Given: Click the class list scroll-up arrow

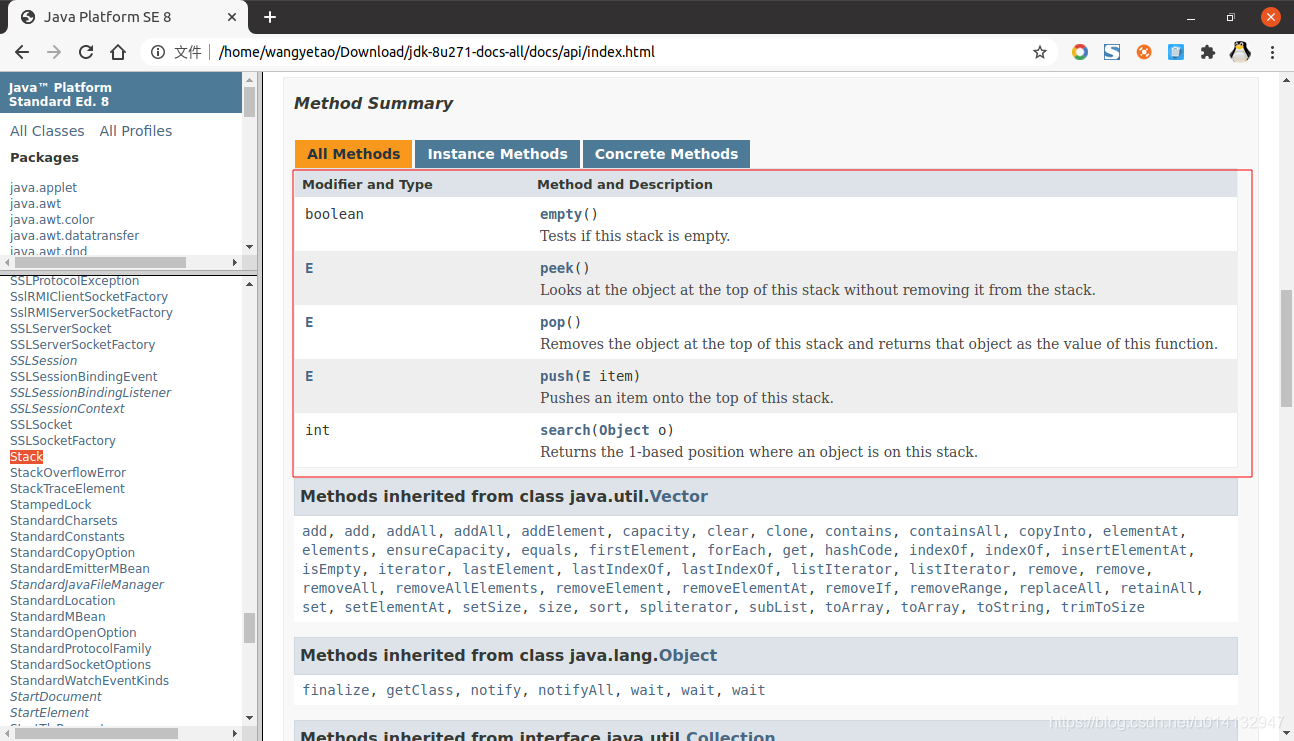Looking at the screenshot, I should click(x=249, y=284).
